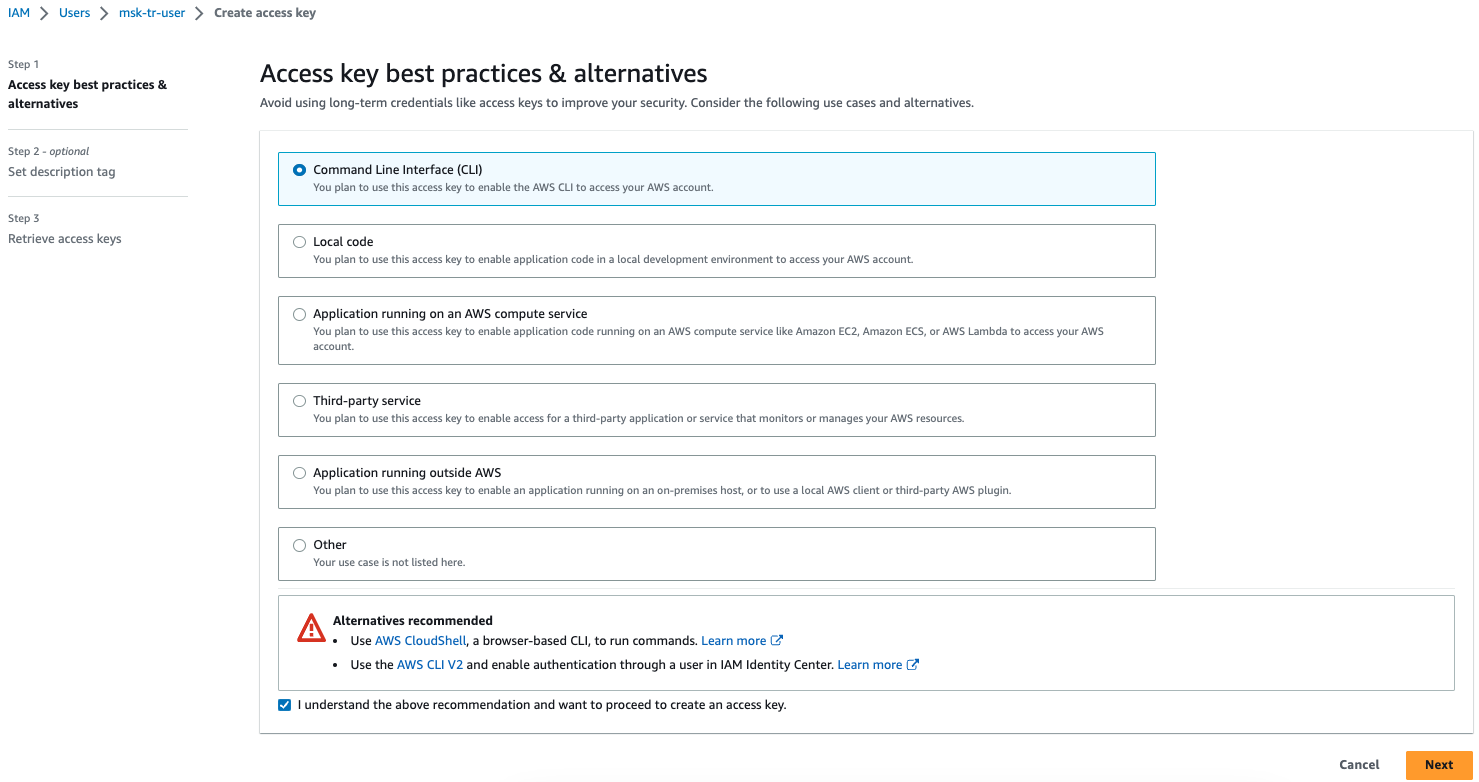Viewport: 1479px width, 782px height.
Task: Cancel access key creation
Action: 1359,765
